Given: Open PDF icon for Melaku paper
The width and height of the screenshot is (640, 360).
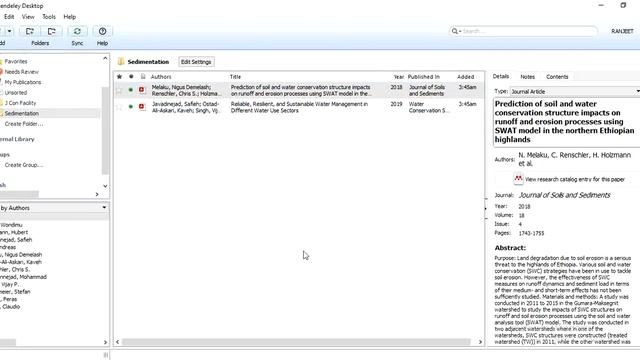Looking at the screenshot, I should [142, 89].
